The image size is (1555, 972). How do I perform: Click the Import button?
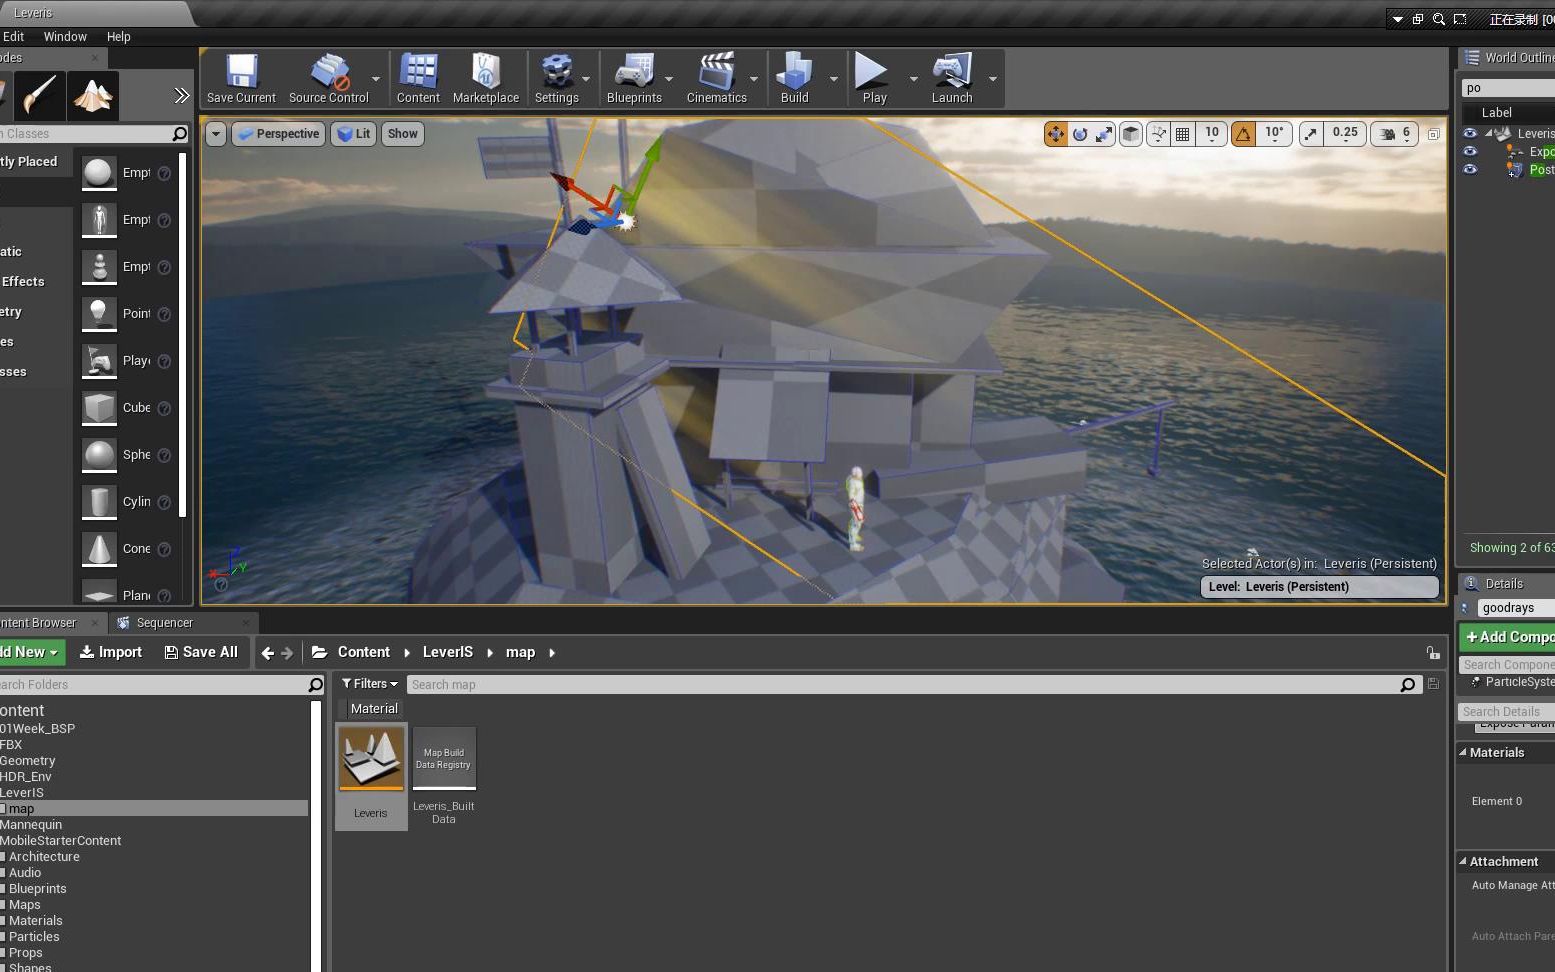click(111, 652)
